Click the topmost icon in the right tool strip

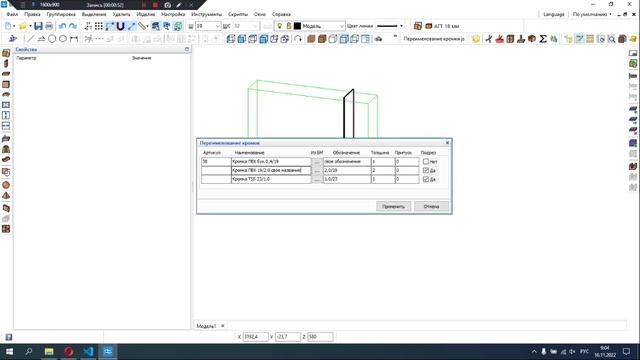(633, 53)
